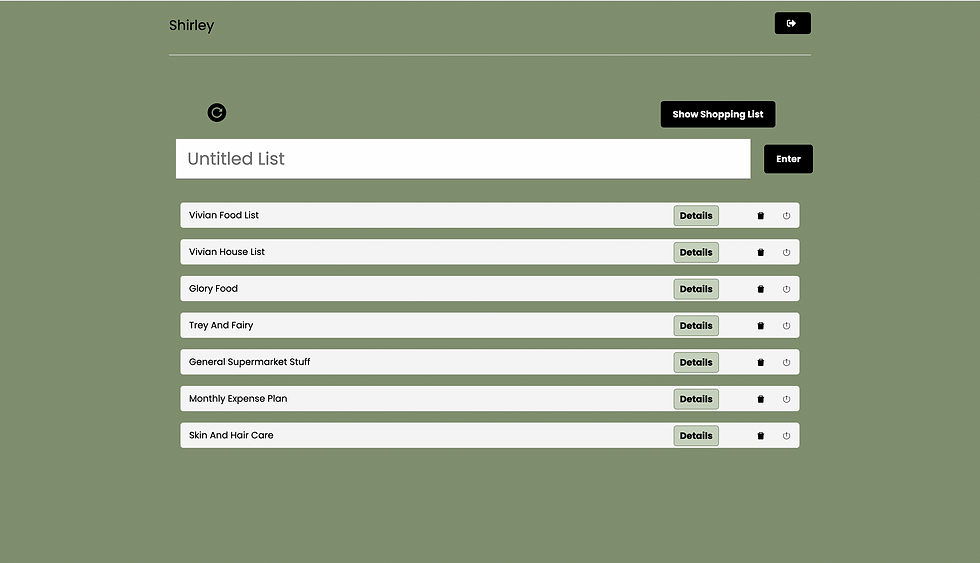
Task: Toggle power icon on Skin And Hair Care
Action: [786, 436]
